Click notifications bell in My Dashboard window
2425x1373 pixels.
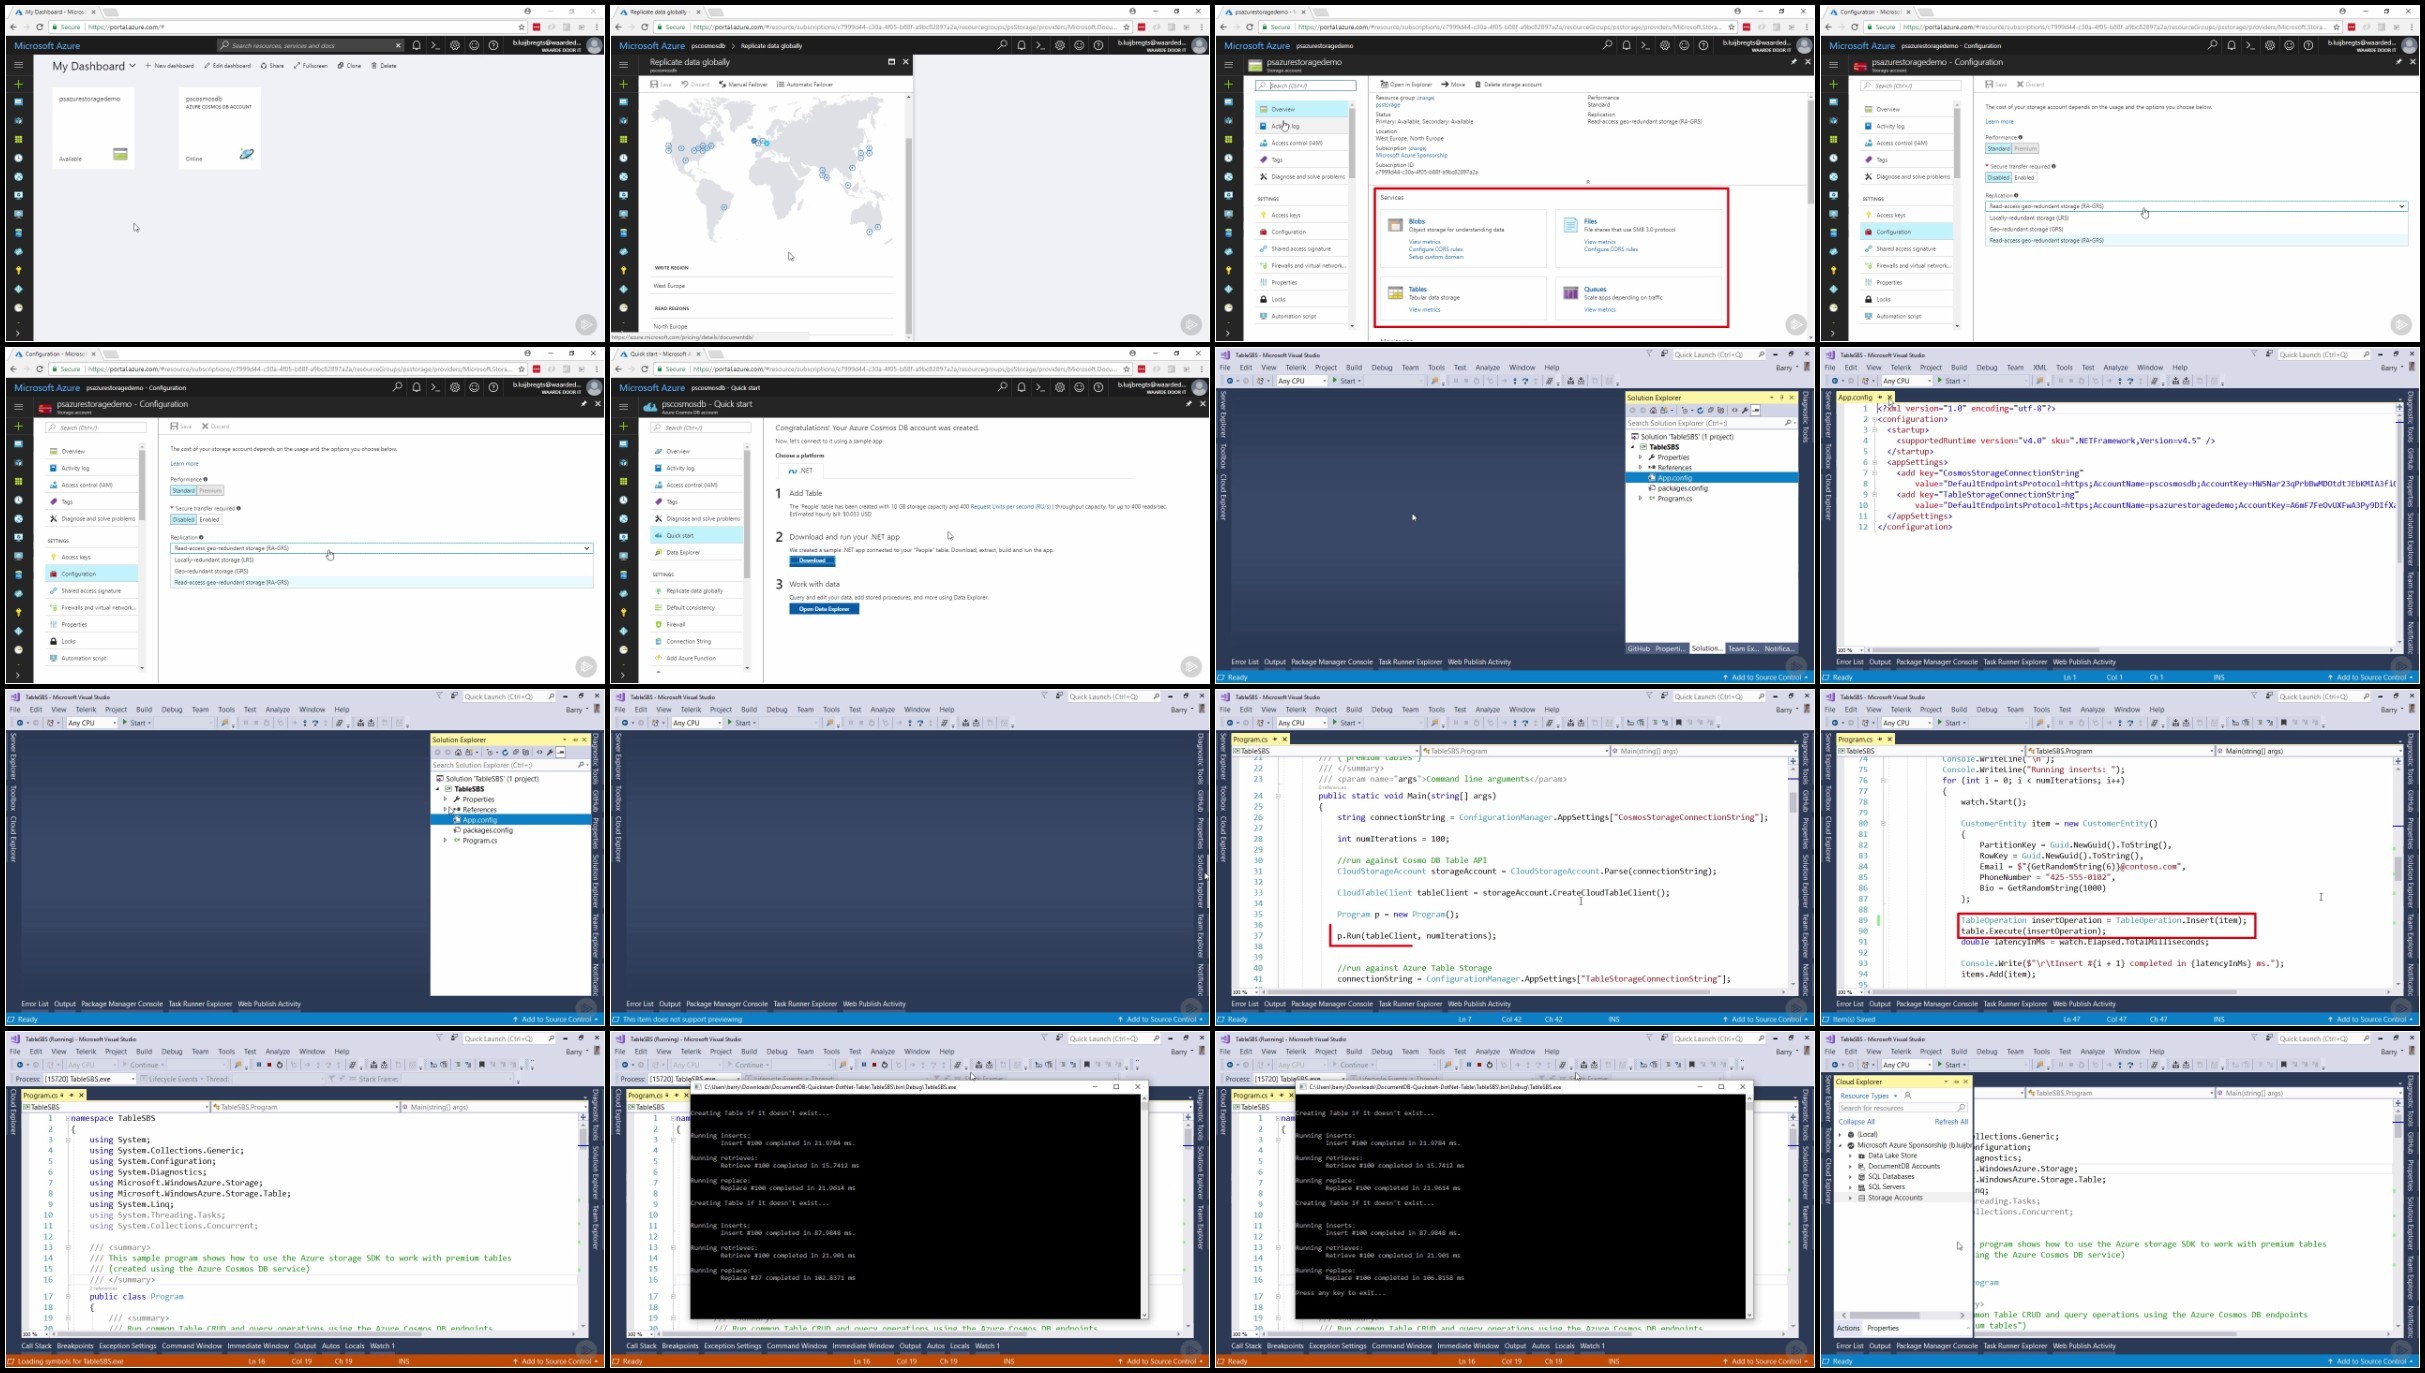tap(416, 45)
